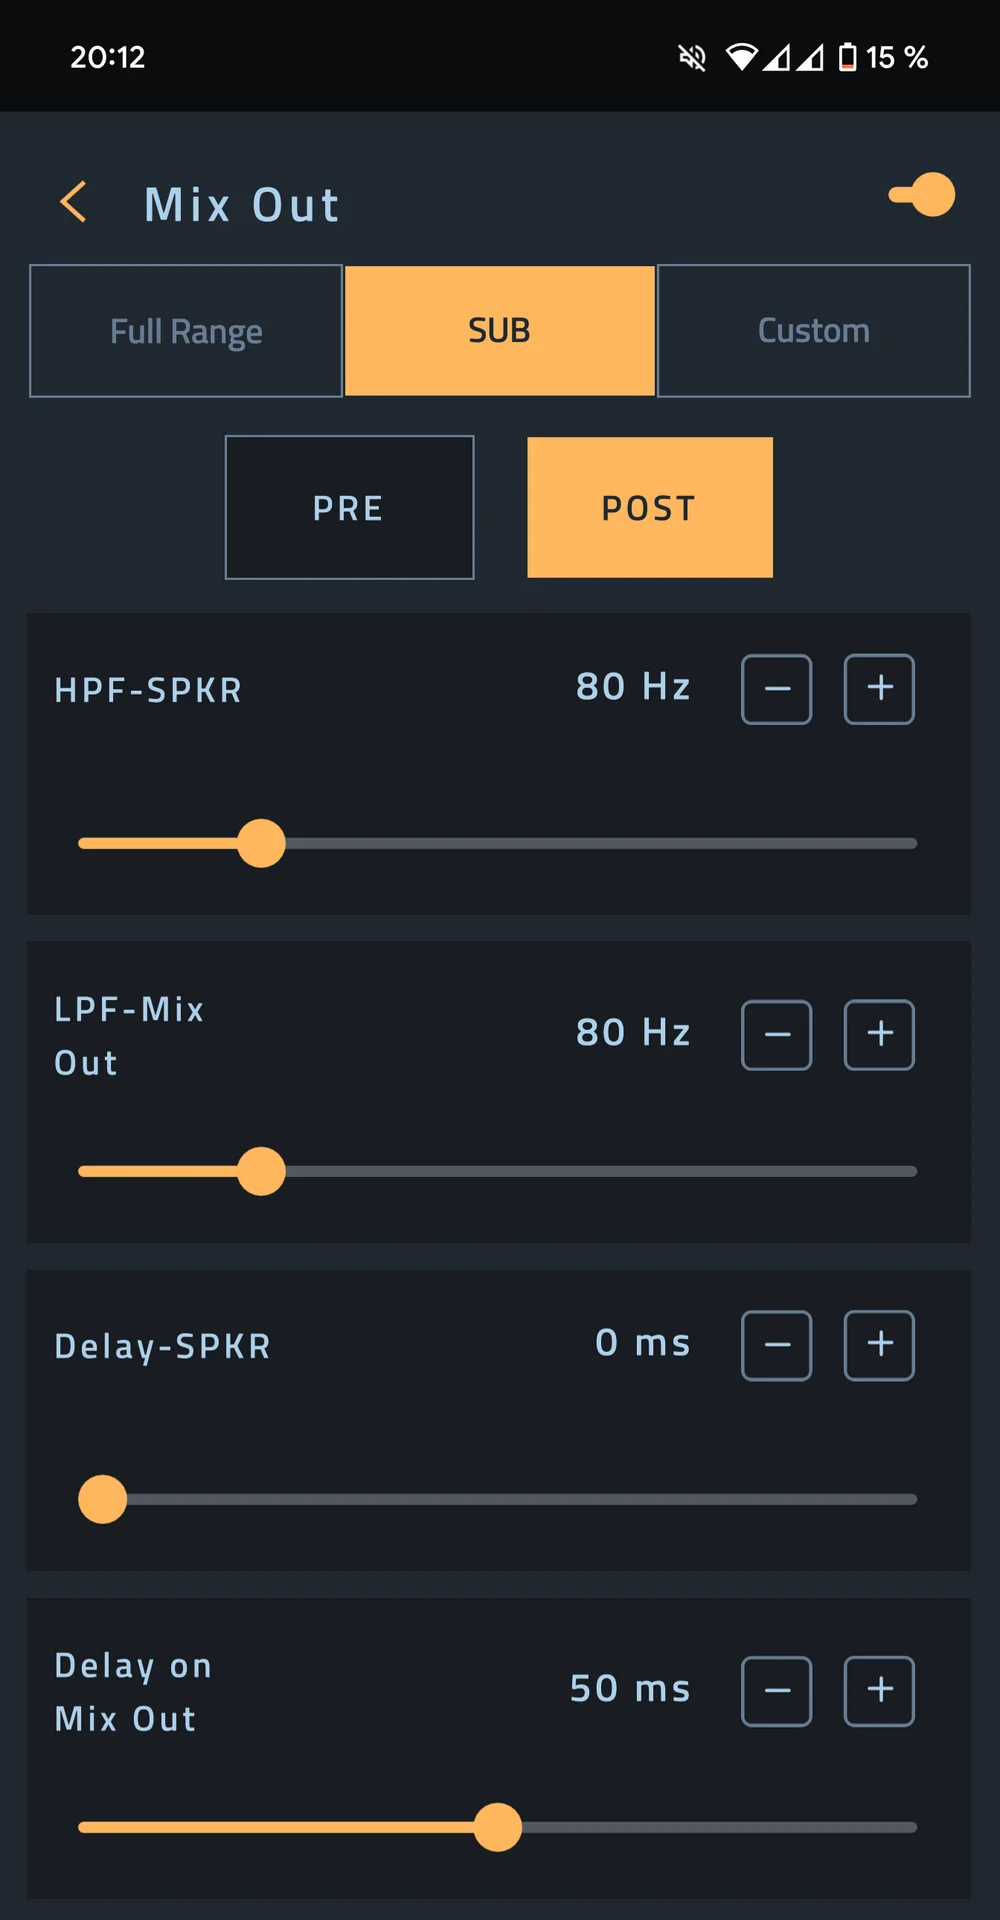The width and height of the screenshot is (1000, 1920).
Task: Choose the POST routing option
Action: pyautogui.click(x=650, y=507)
